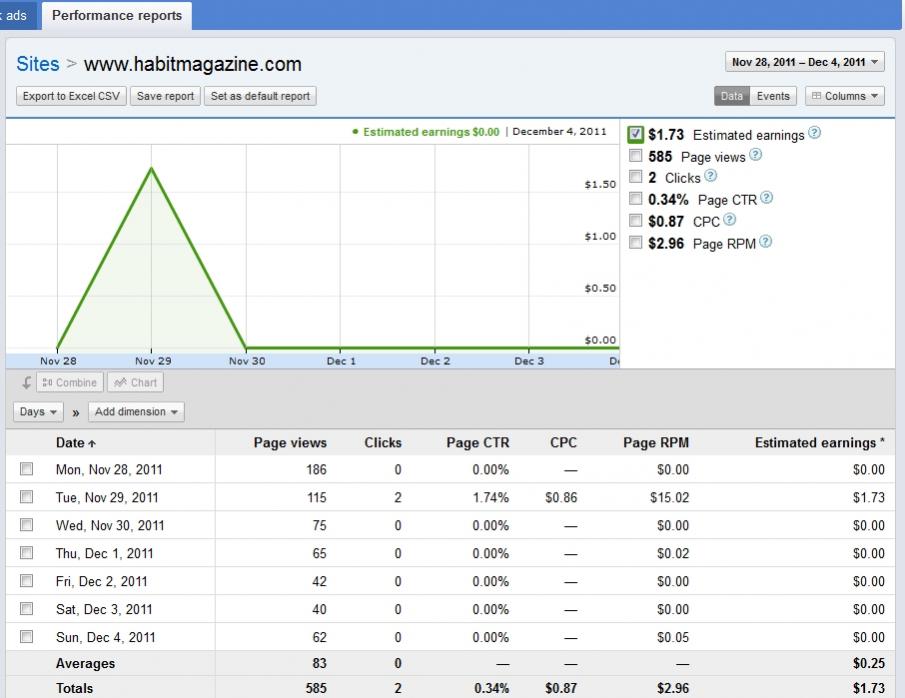Select the Events view toggle

coord(773,96)
